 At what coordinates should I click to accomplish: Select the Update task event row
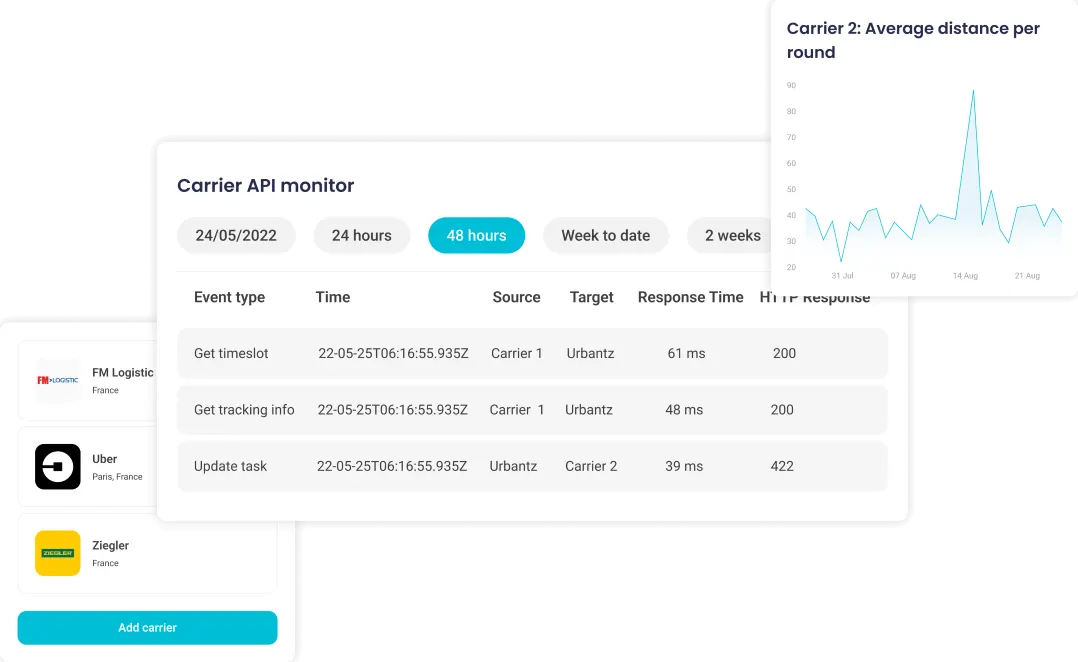click(x=532, y=466)
